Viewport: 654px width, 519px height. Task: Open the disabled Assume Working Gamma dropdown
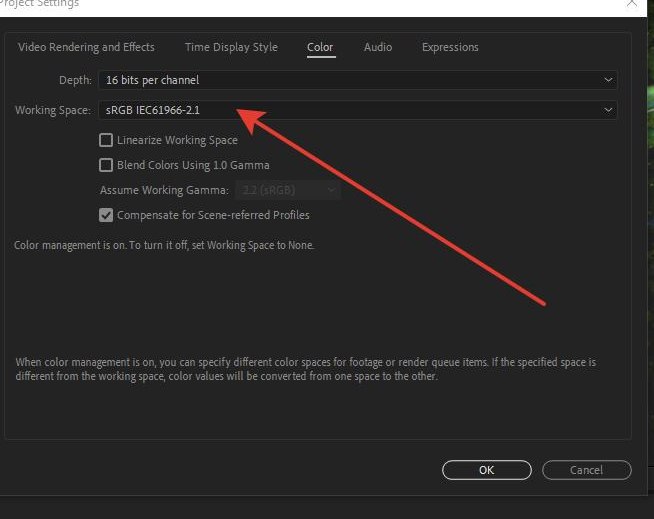click(288, 190)
